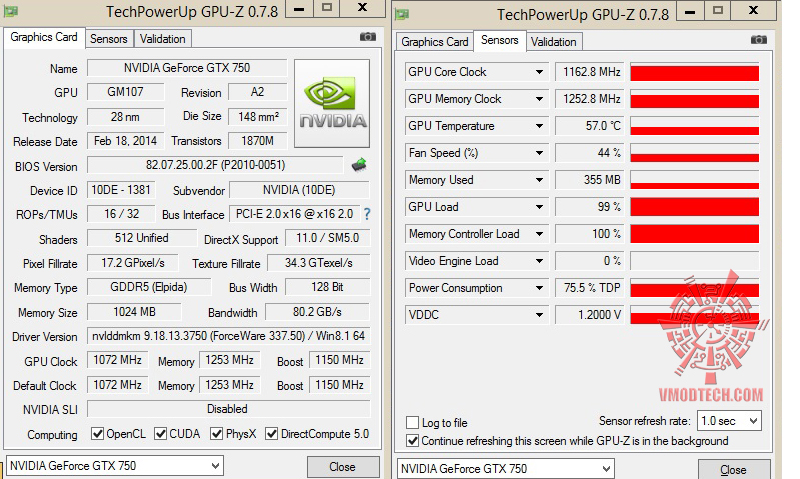Toggle the PhysX checkbox

click(x=217, y=434)
